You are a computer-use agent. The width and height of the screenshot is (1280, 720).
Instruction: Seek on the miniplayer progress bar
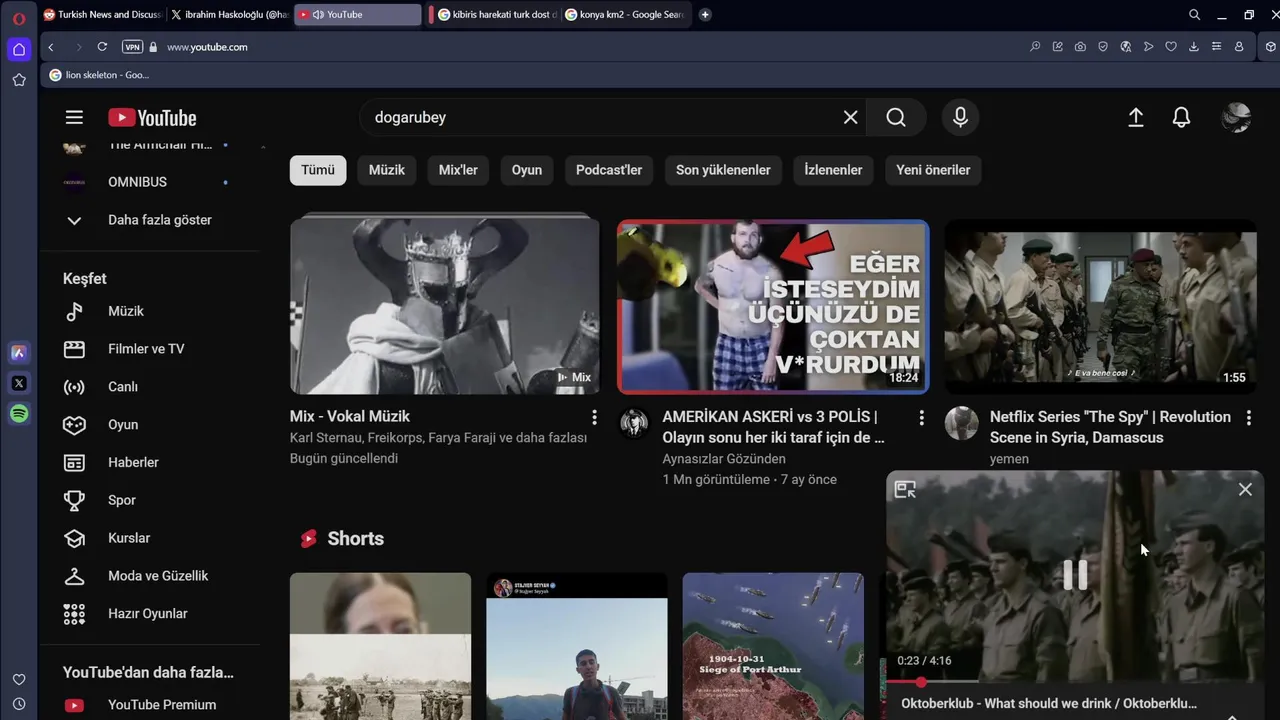[1075, 682]
